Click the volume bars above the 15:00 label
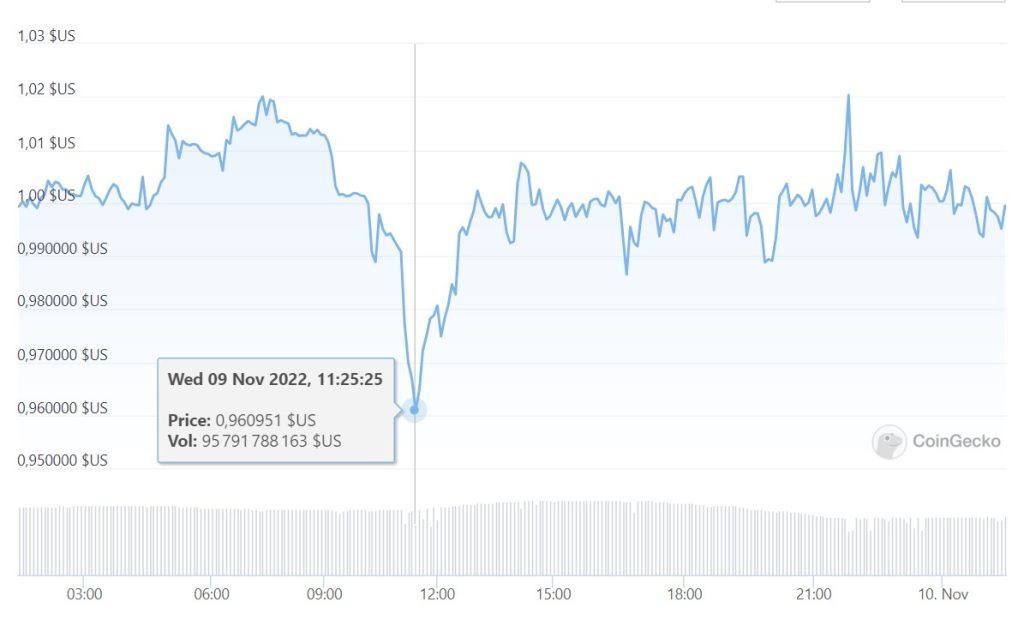The width and height of the screenshot is (1024, 626). point(553,538)
